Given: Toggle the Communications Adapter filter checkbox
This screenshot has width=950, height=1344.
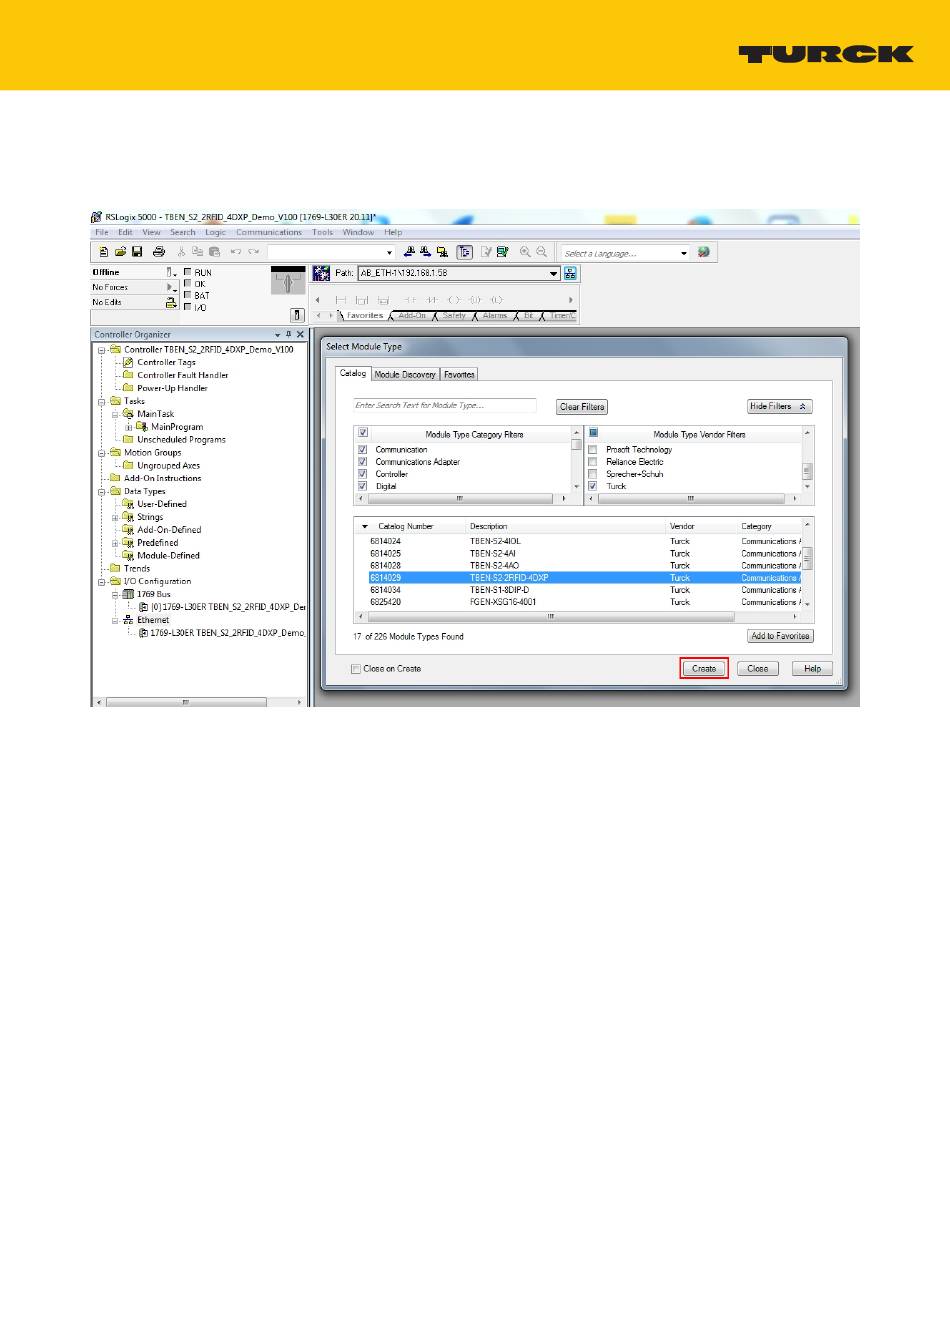Looking at the screenshot, I should [x=363, y=462].
